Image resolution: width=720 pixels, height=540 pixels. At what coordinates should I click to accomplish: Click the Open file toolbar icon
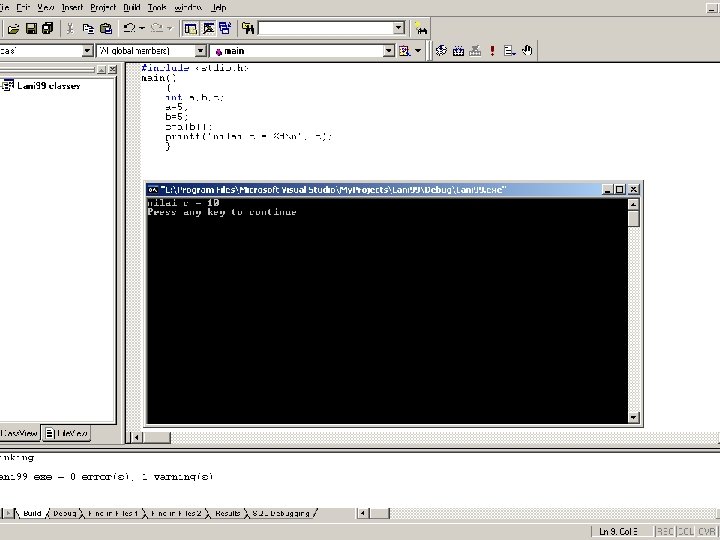pos(13,28)
